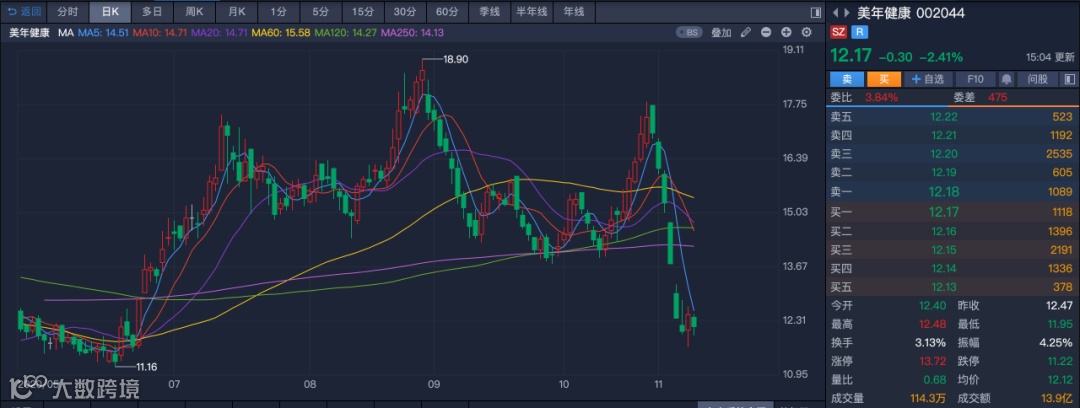The height and width of the screenshot is (408, 1080).
Task: Add stock to watchlist via +自选
Action: [x=927, y=79]
